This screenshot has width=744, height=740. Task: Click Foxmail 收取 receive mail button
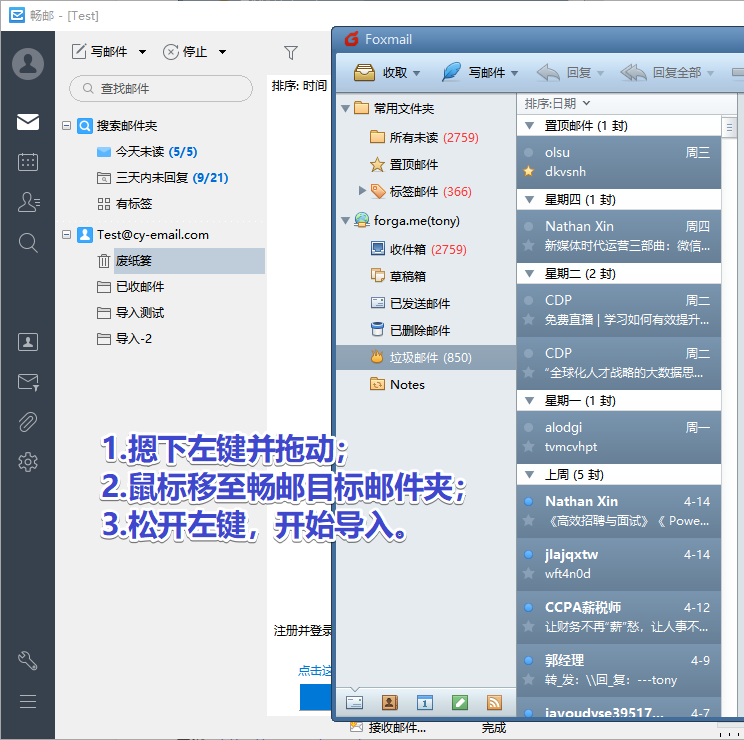(381, 73)
